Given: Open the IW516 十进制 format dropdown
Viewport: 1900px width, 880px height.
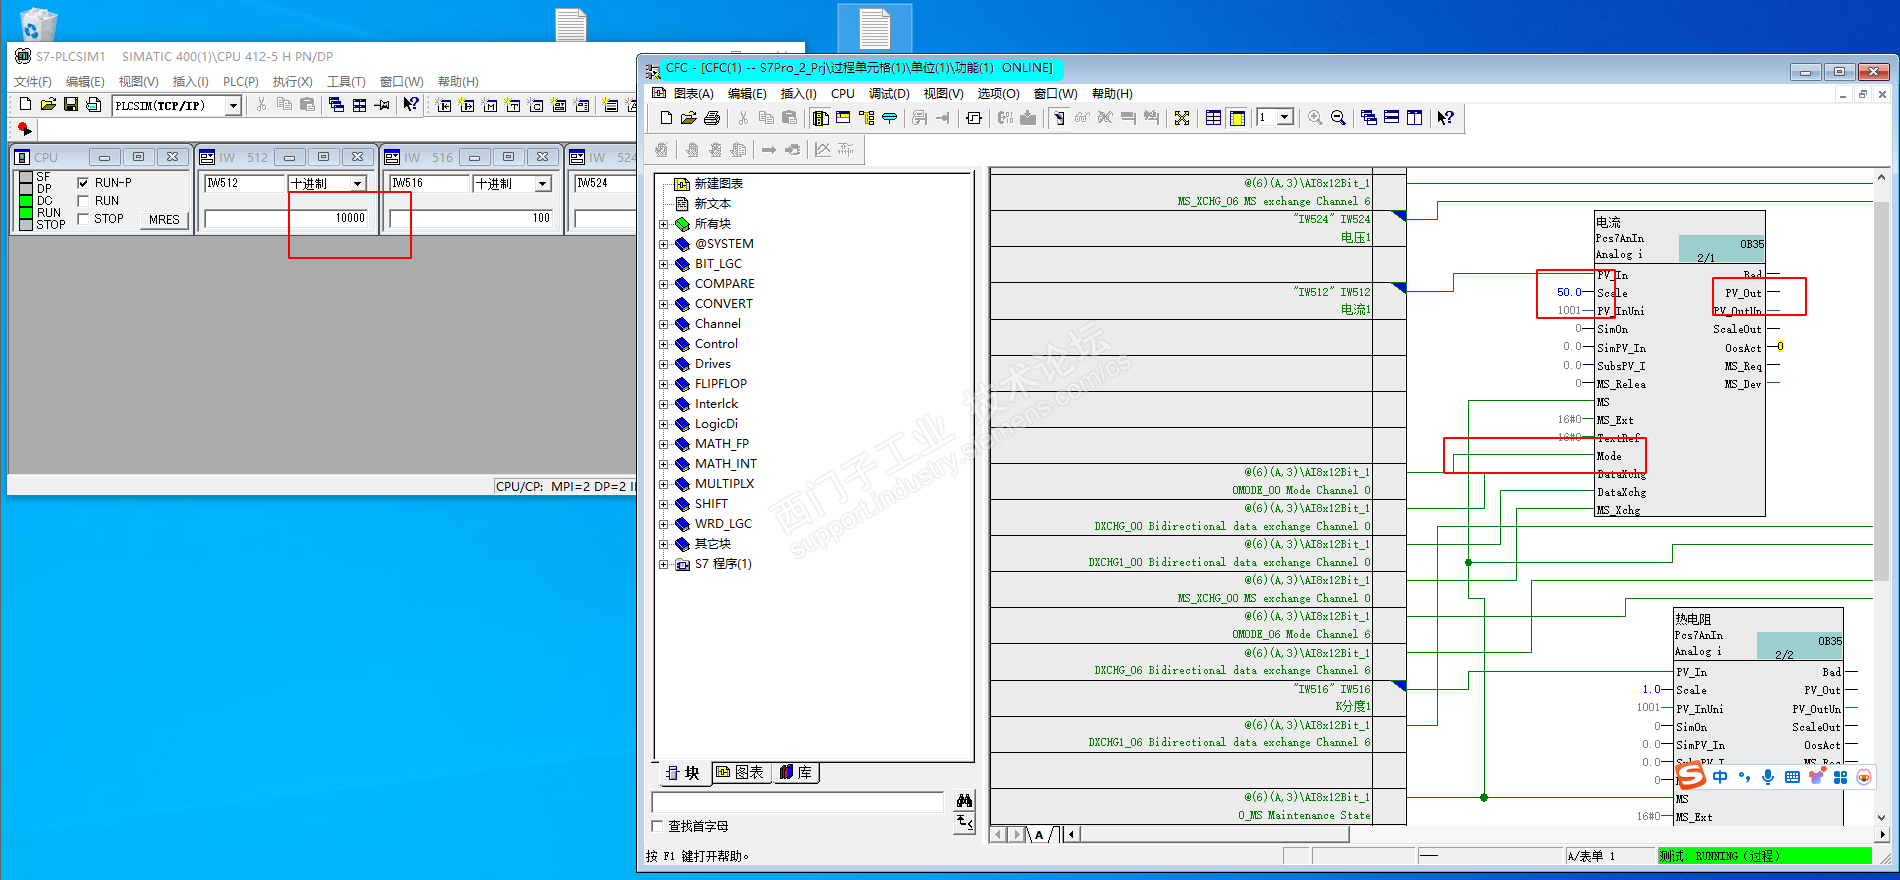Looking at the screenshot, I should pos(542,184).
